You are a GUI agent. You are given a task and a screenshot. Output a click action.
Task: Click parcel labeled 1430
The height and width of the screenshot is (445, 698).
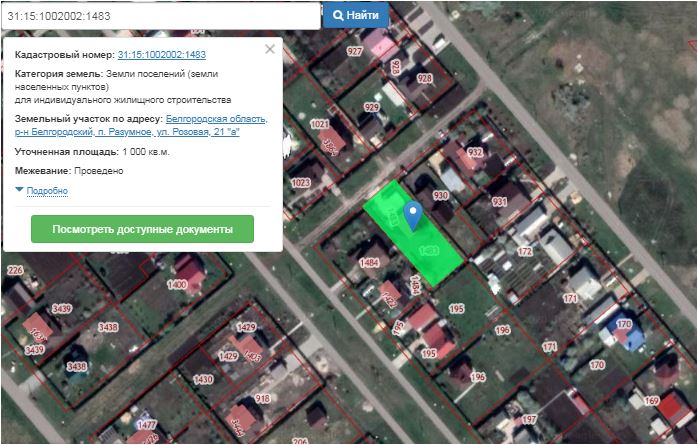click(203, 380)
